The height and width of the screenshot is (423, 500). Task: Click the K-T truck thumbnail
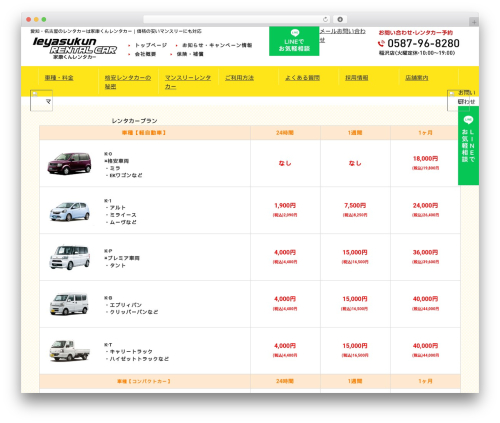click(x=69, y=350)
